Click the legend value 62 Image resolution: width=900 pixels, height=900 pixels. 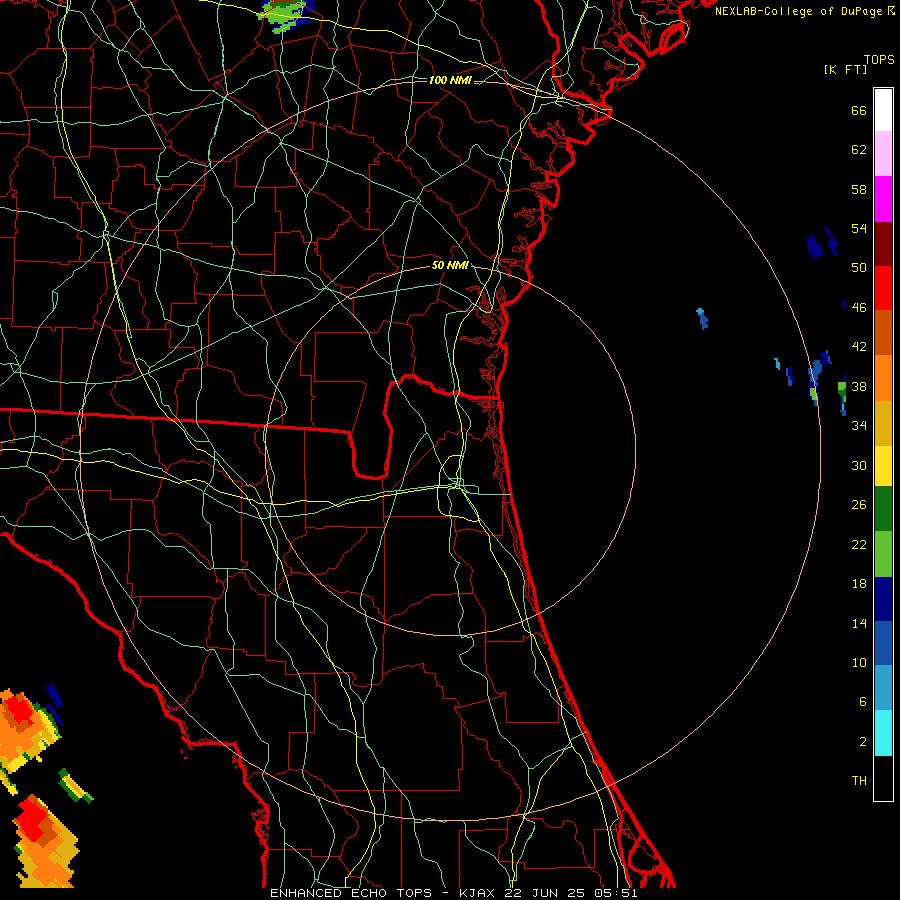(859, 150)
